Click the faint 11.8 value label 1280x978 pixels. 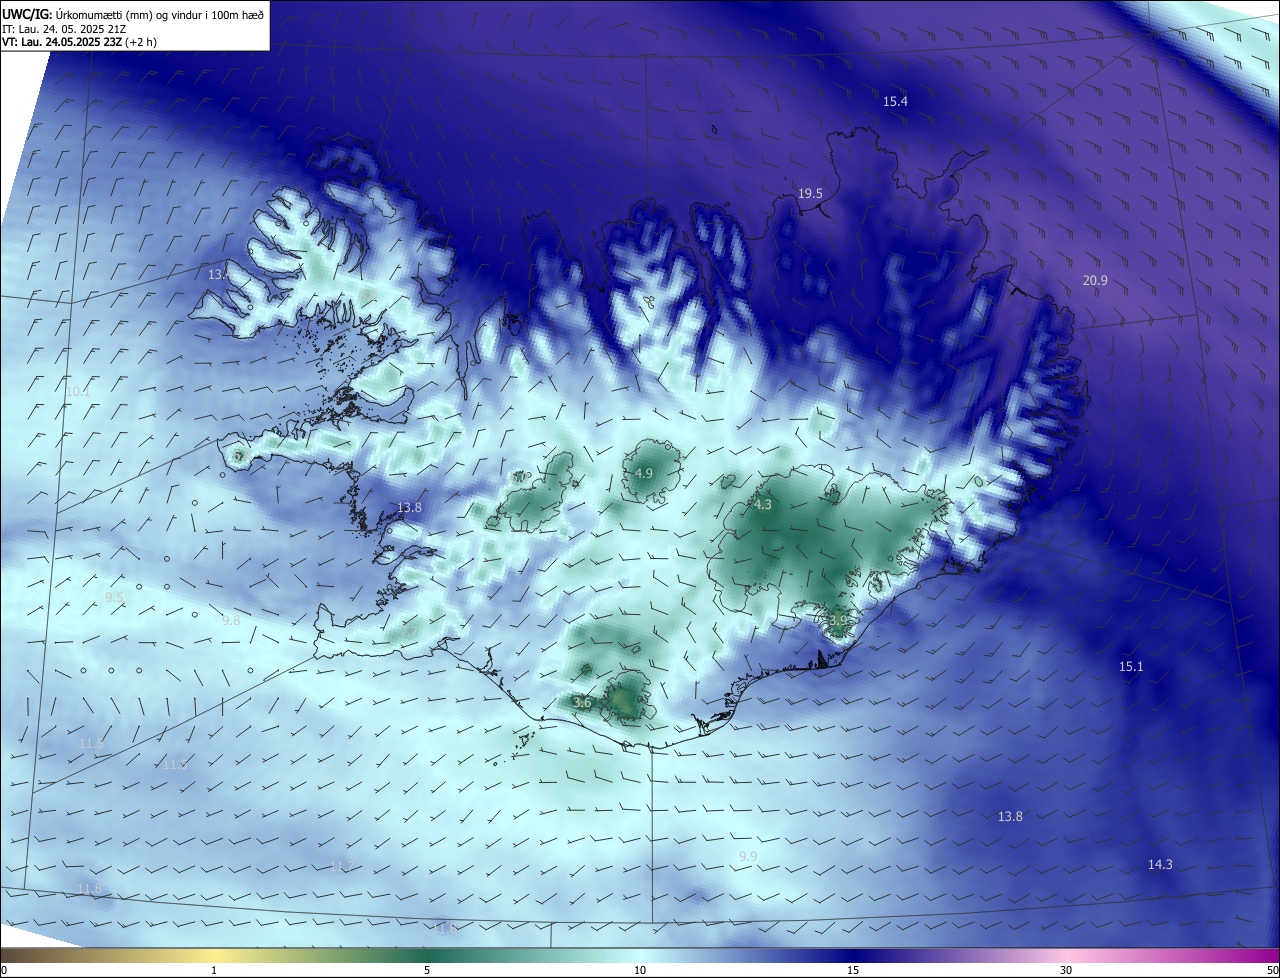[x=90, y=888]
